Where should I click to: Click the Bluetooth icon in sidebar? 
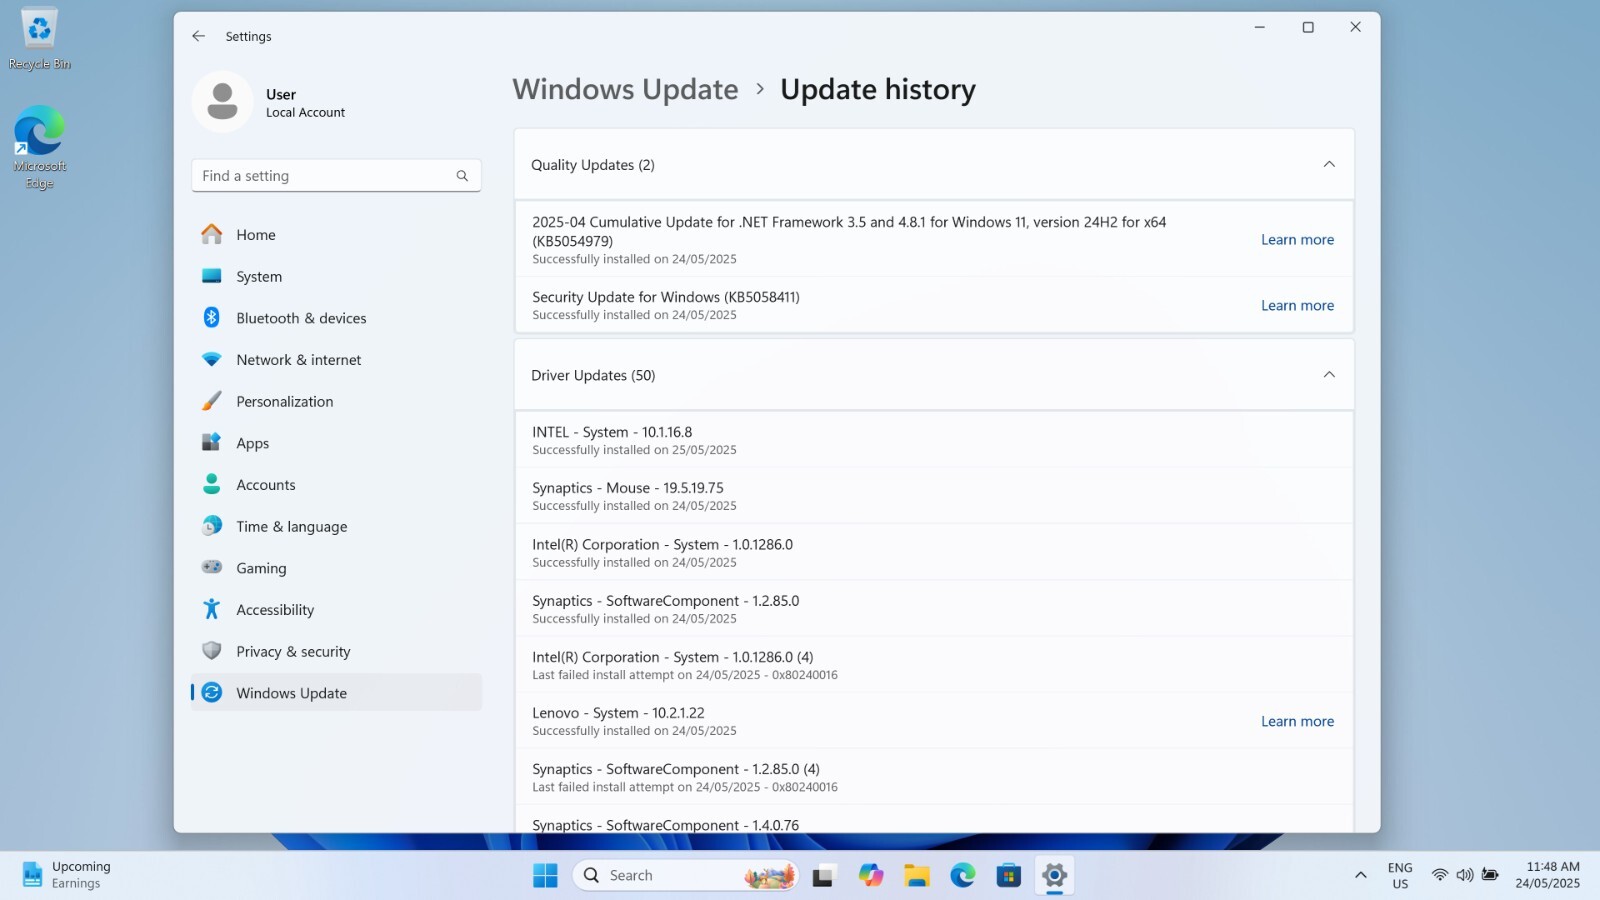point(212,318)
